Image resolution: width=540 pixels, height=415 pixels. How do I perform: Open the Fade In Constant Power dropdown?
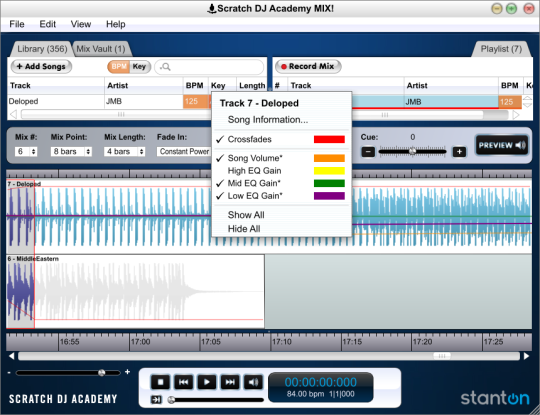pos(184,152)
